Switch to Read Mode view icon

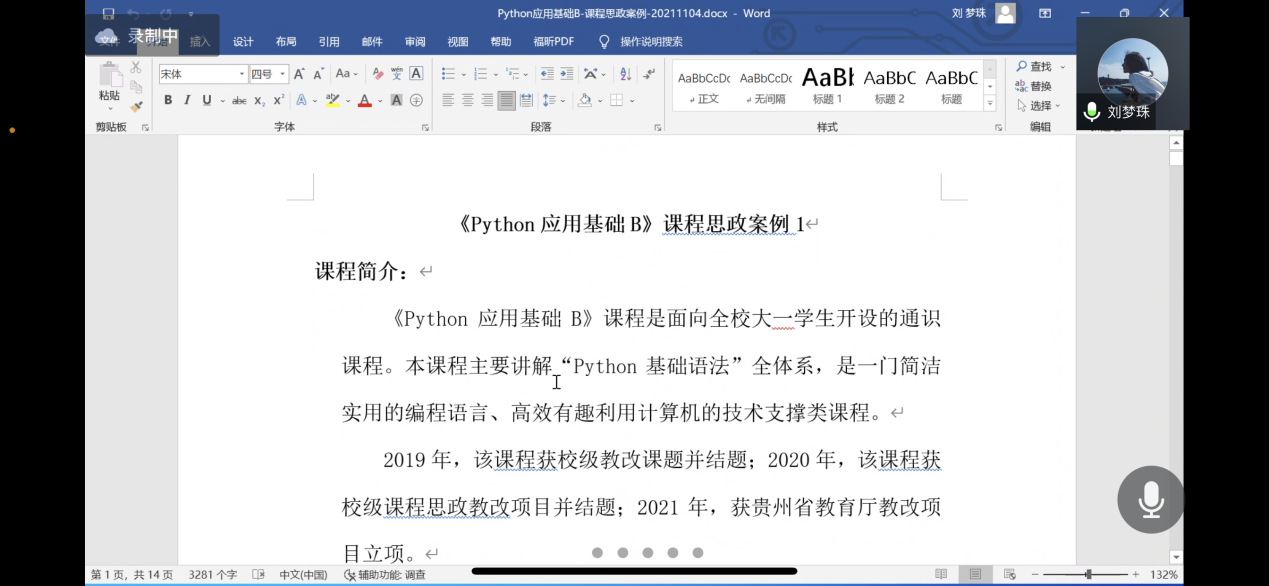[x=941, y=574]
